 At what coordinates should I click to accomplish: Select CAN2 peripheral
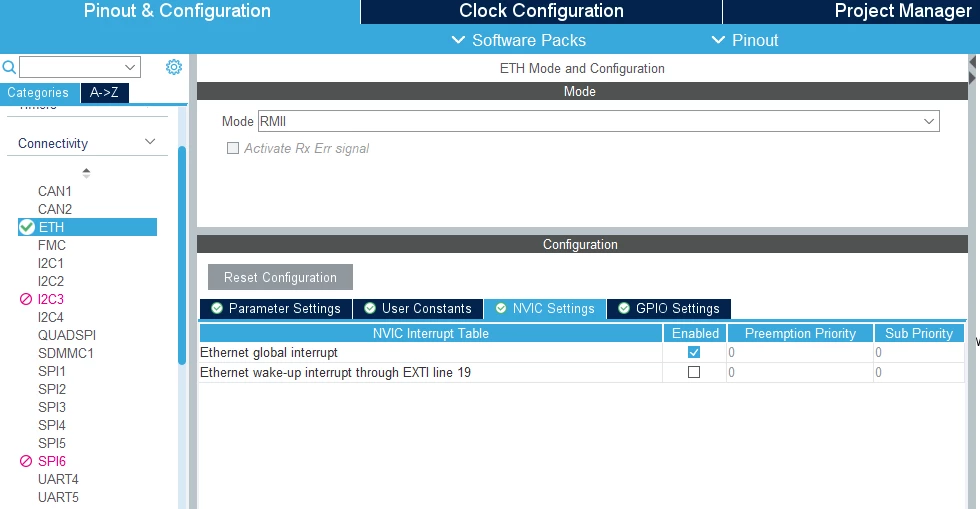click(55, 209)
